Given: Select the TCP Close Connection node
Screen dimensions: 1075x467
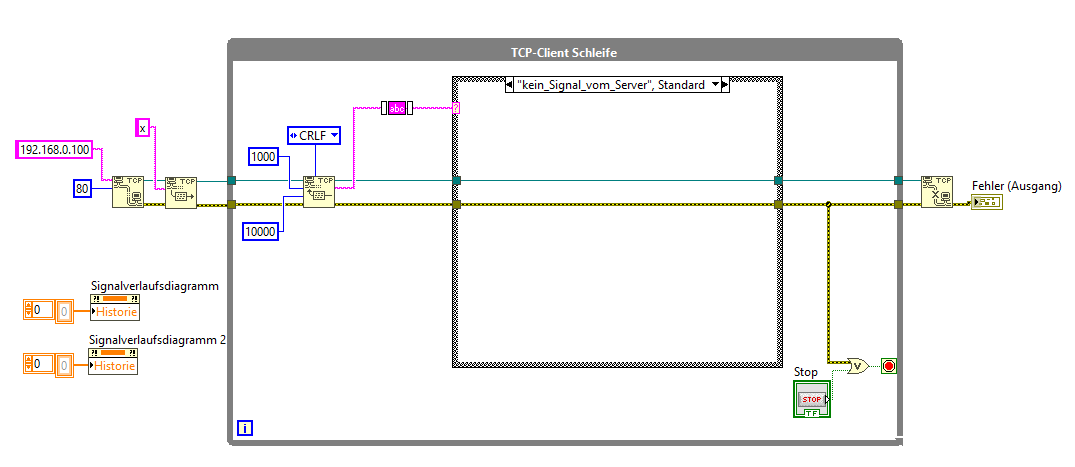Looking at the screenshot, I should pos(937,192).
